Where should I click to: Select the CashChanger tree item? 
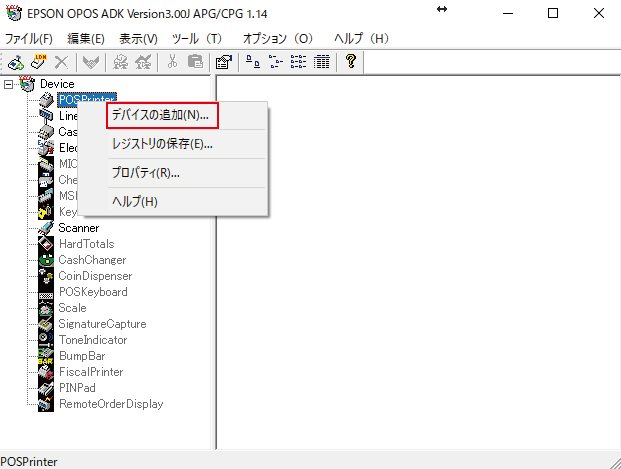[x=92, y=260]
